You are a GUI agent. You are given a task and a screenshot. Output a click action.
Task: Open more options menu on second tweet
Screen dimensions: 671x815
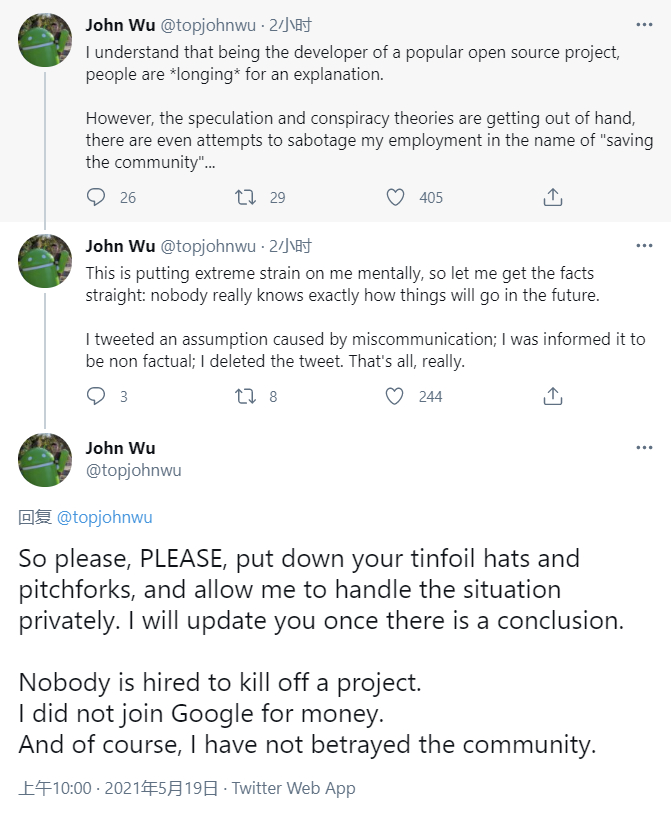coord(644,246)
